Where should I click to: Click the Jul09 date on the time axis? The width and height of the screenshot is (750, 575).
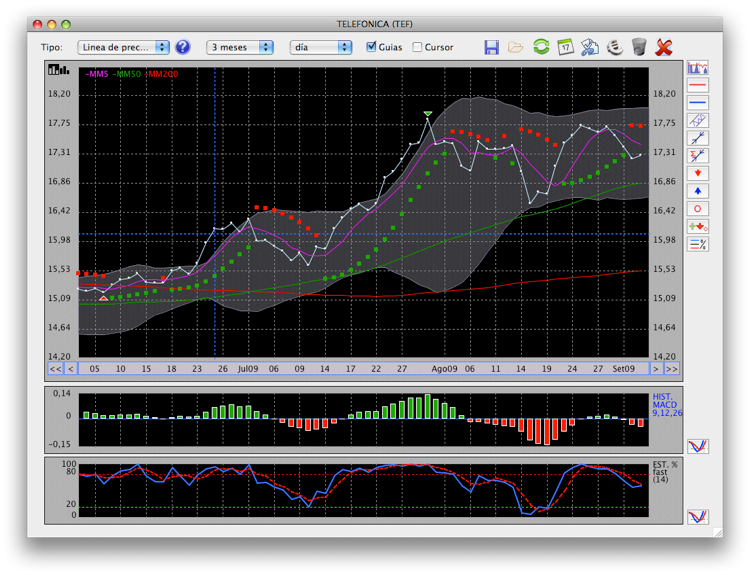pos(248,369)
